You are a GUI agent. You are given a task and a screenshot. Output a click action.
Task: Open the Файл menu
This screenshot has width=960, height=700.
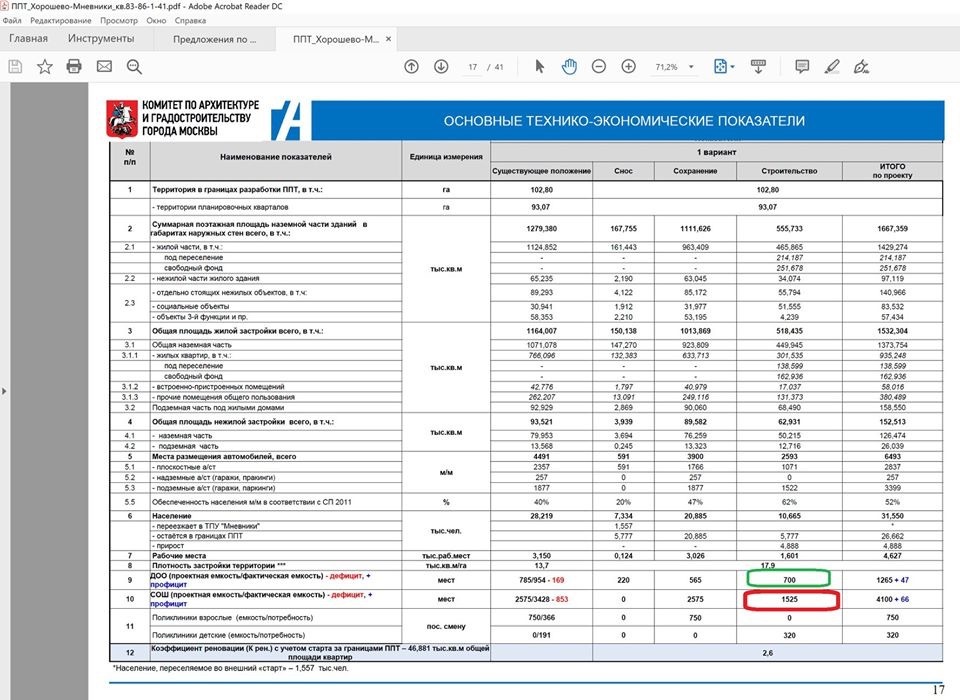point(12,20)
